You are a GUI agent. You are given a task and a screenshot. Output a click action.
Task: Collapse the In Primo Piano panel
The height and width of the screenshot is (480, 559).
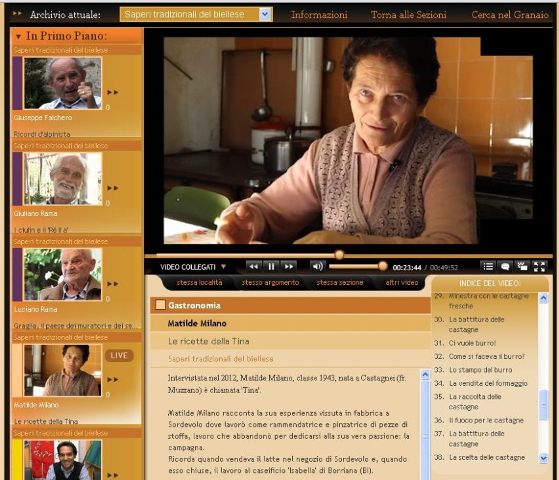(18, 36)
